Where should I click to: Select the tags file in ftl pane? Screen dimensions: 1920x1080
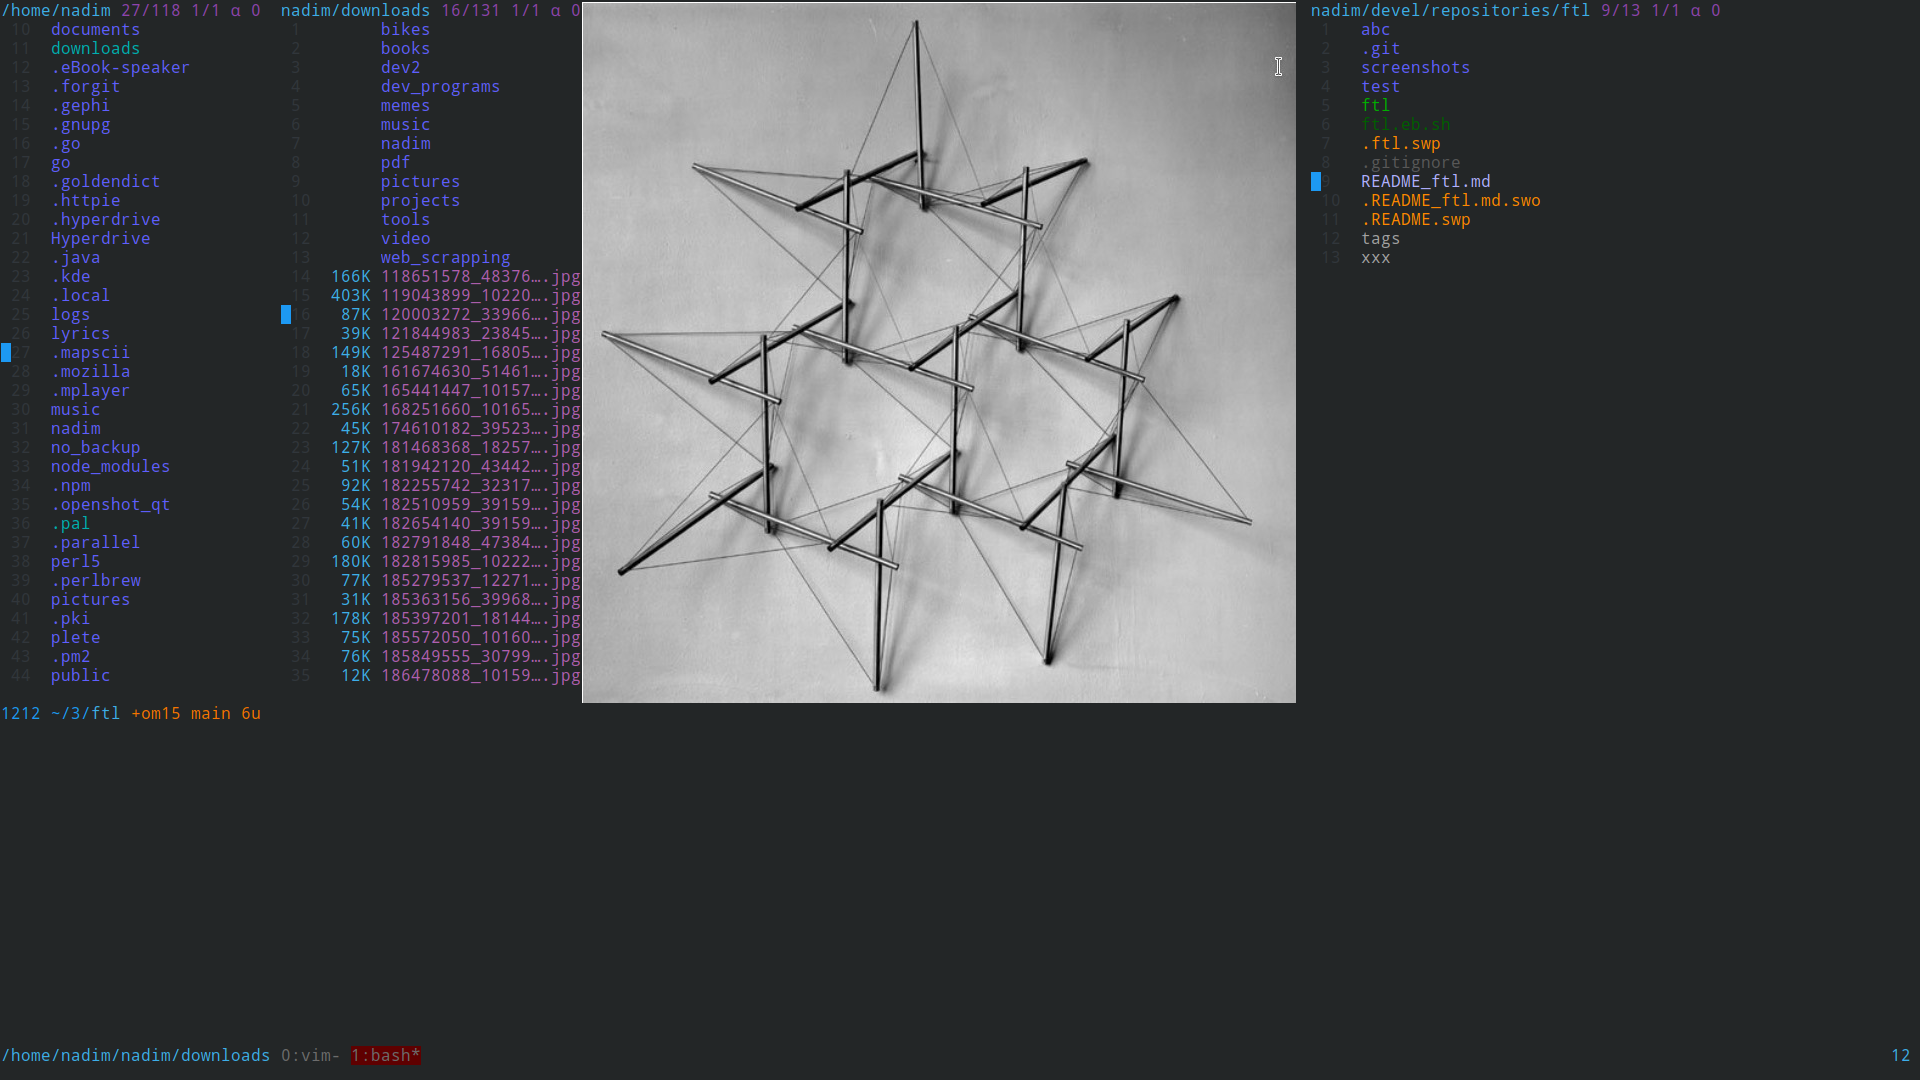(x=1380, y=238)
